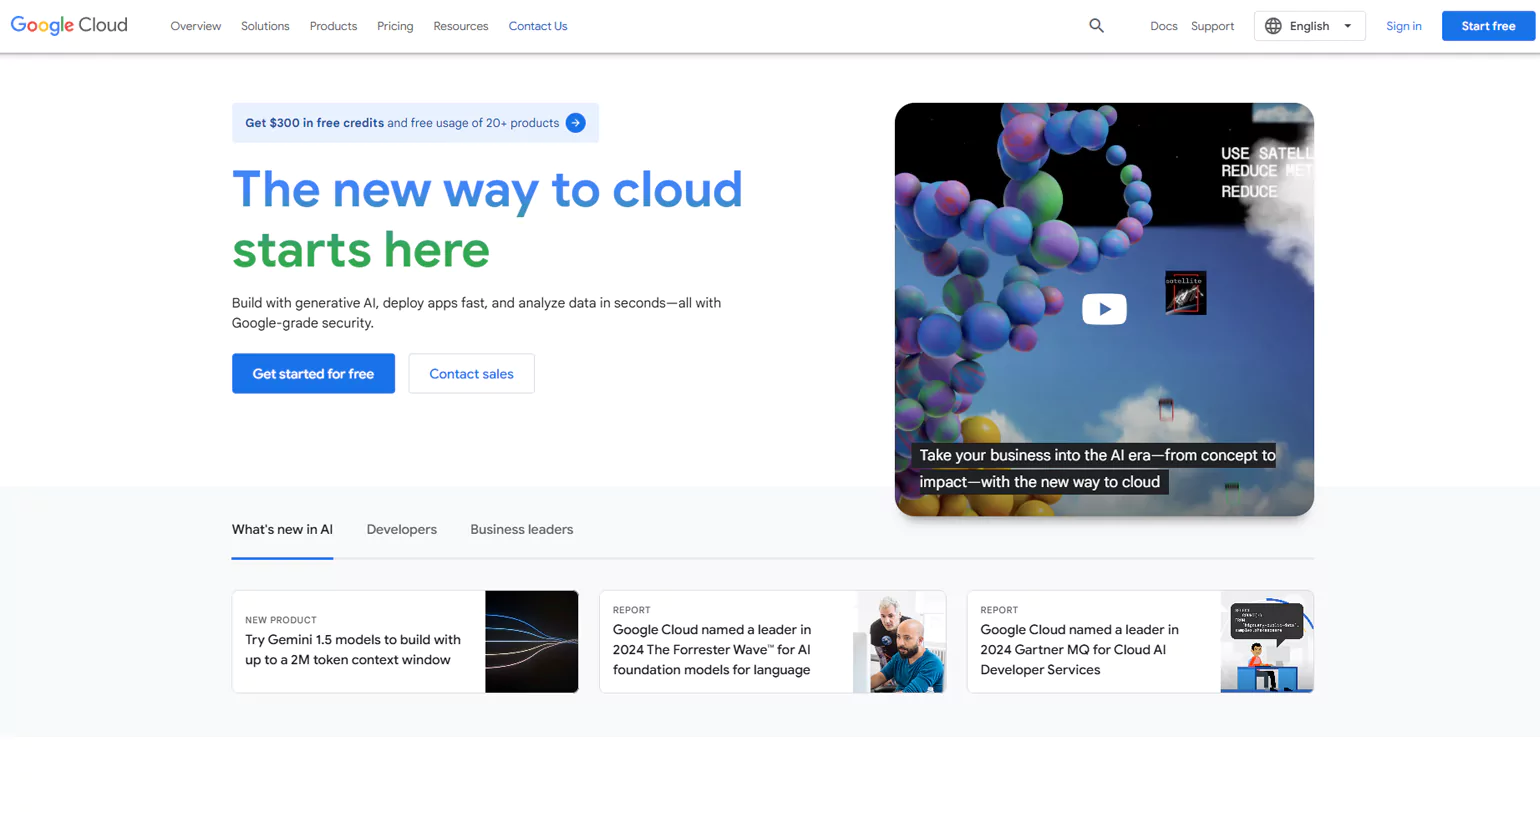Click the Sign in link
Image resolution: width=1540 pixels, height=840 pixels.
point(1403,25)
